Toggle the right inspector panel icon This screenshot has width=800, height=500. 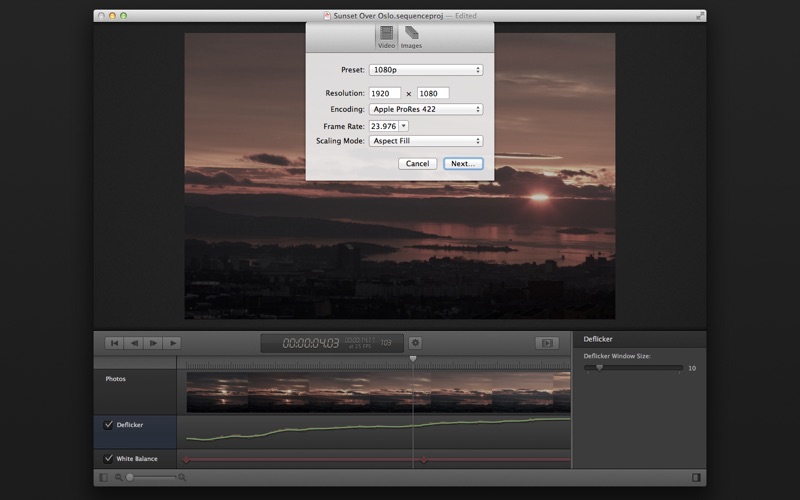click(695, 478)
